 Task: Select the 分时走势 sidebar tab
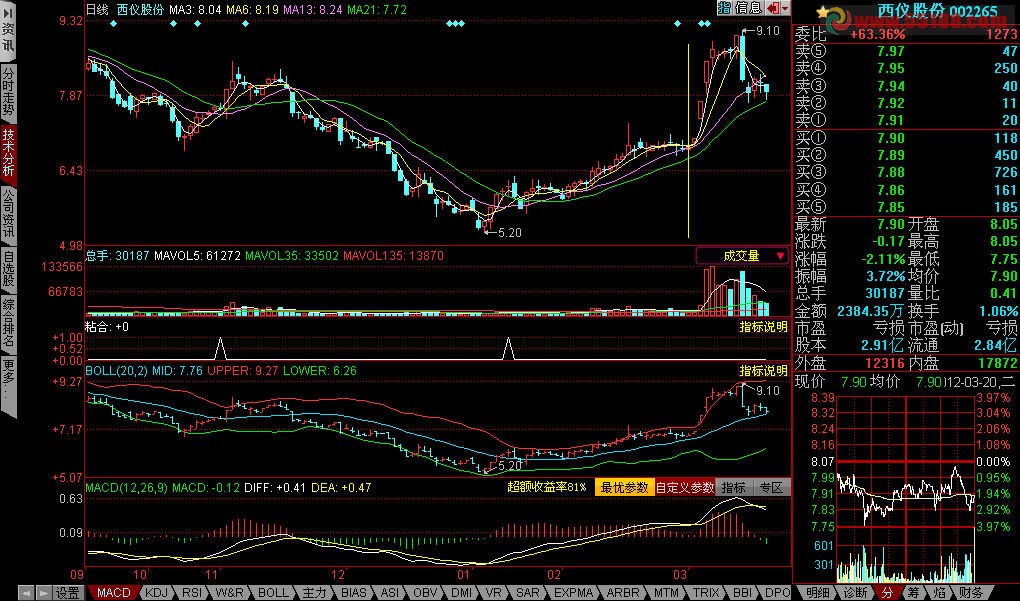8,93
